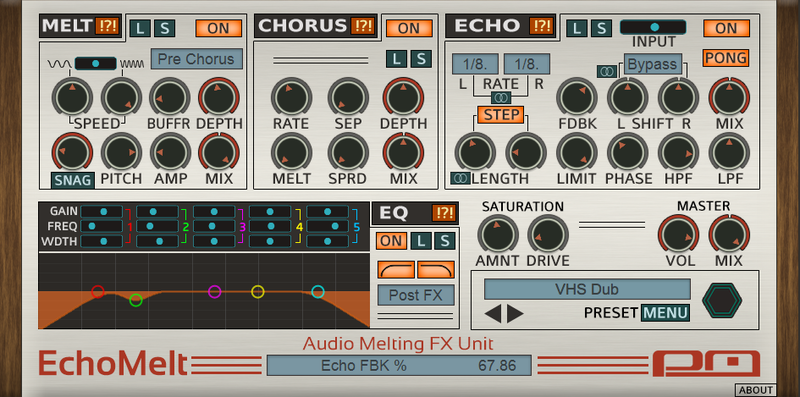Click the ECHO section !?! icon
Screen dimensions: 800x397
coord(542,26)
